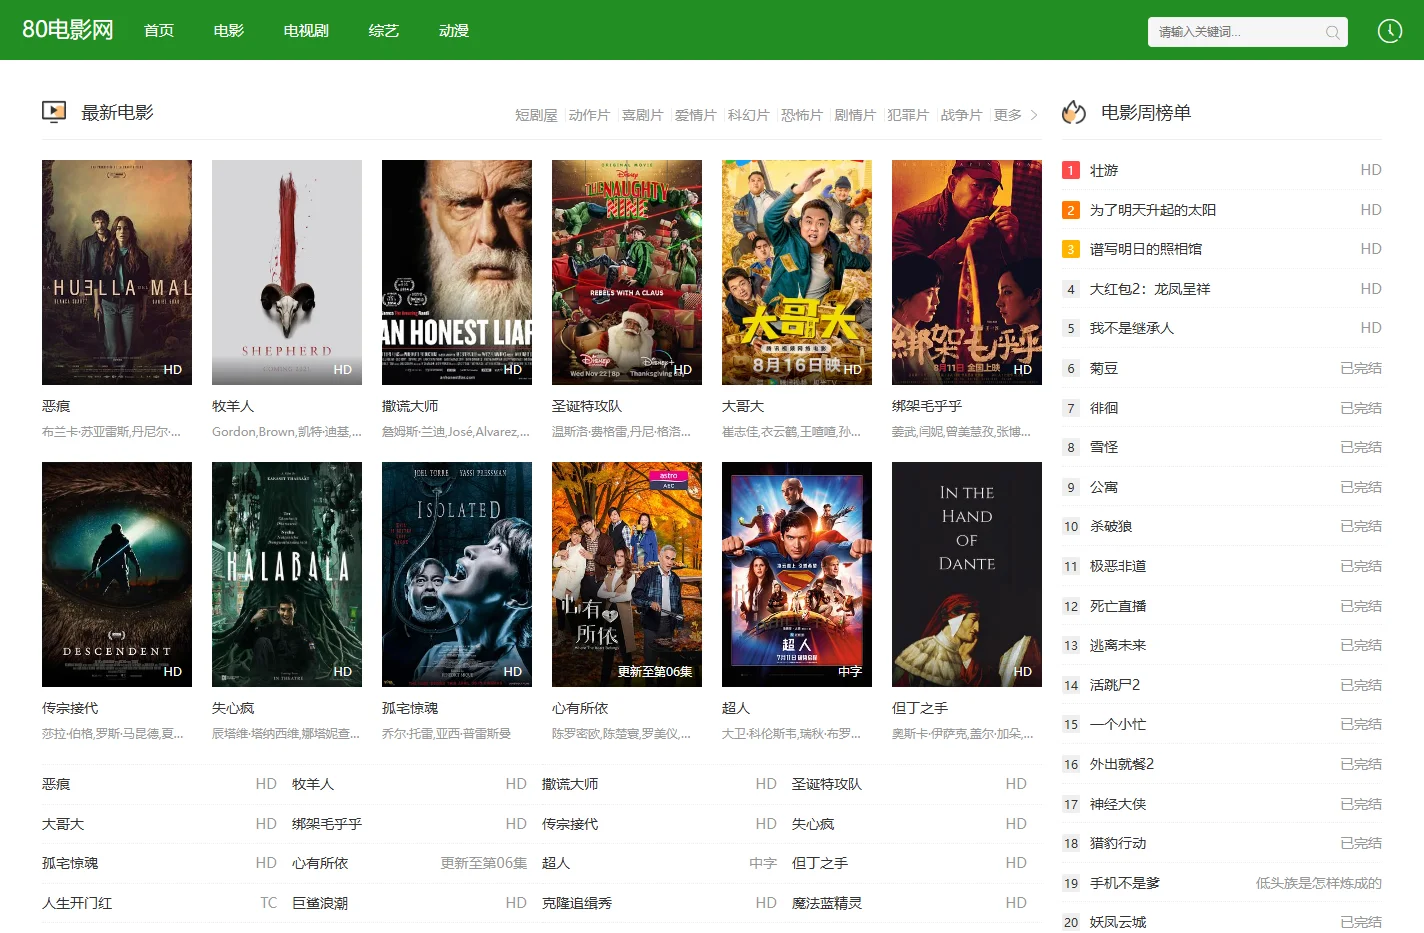Open the 电视剧 nav item
Image resolution: width=1424 pixels, height=933 pixels.
tap(306, 31)
